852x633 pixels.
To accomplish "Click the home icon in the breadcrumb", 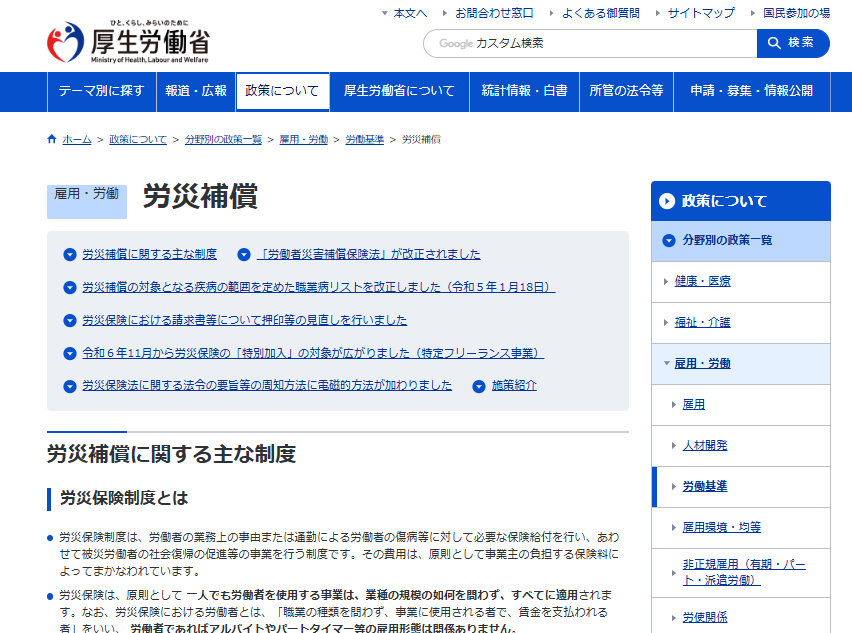I will pyautogui.click(x=50, y=139).
